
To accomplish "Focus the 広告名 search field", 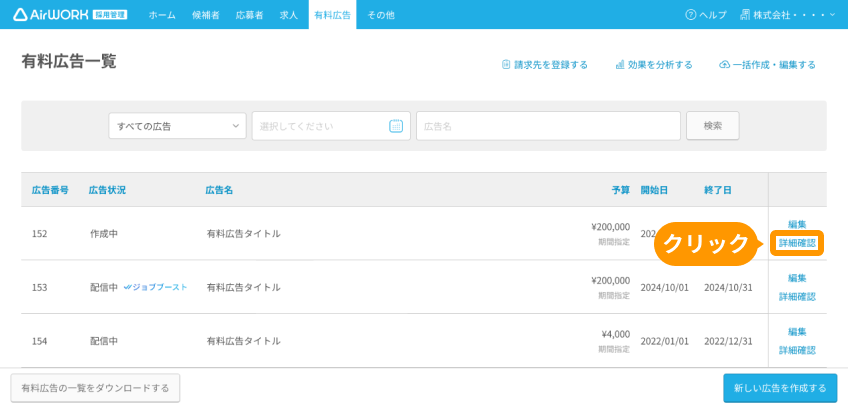I will 548,126.
